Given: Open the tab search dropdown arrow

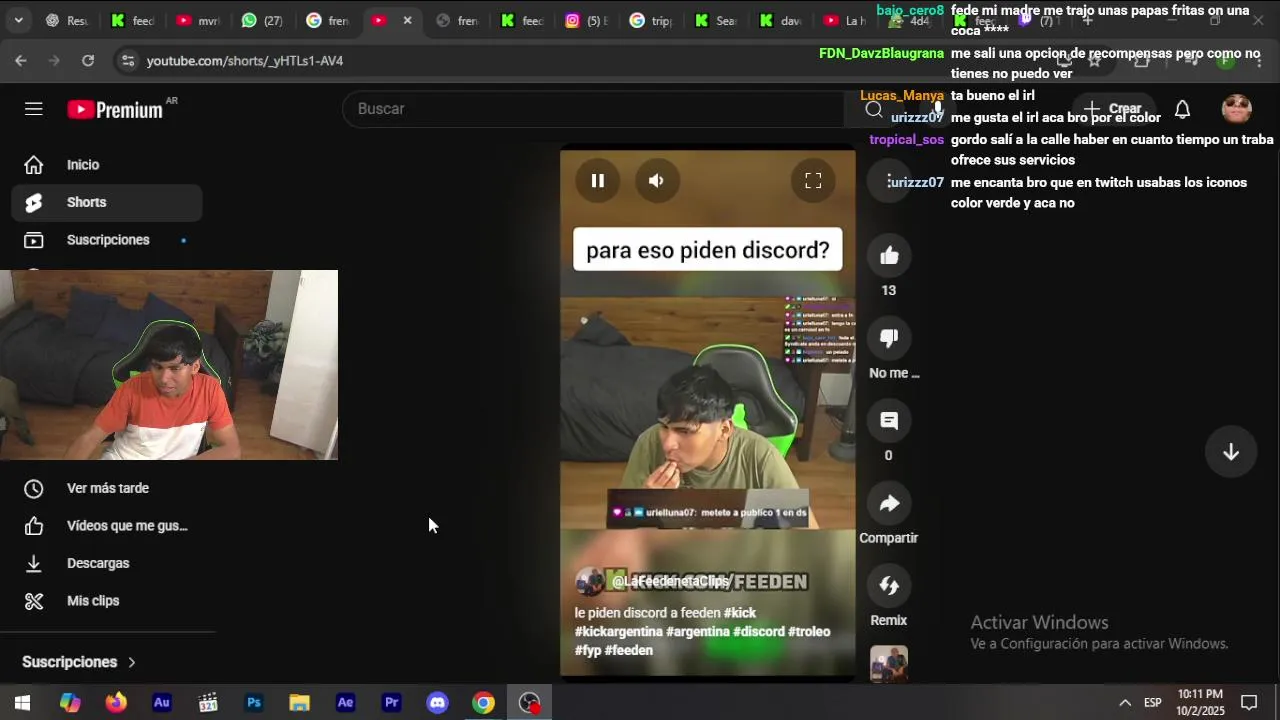Looking at the screenshot, I should pyautogui.click(x=18, y=20).
